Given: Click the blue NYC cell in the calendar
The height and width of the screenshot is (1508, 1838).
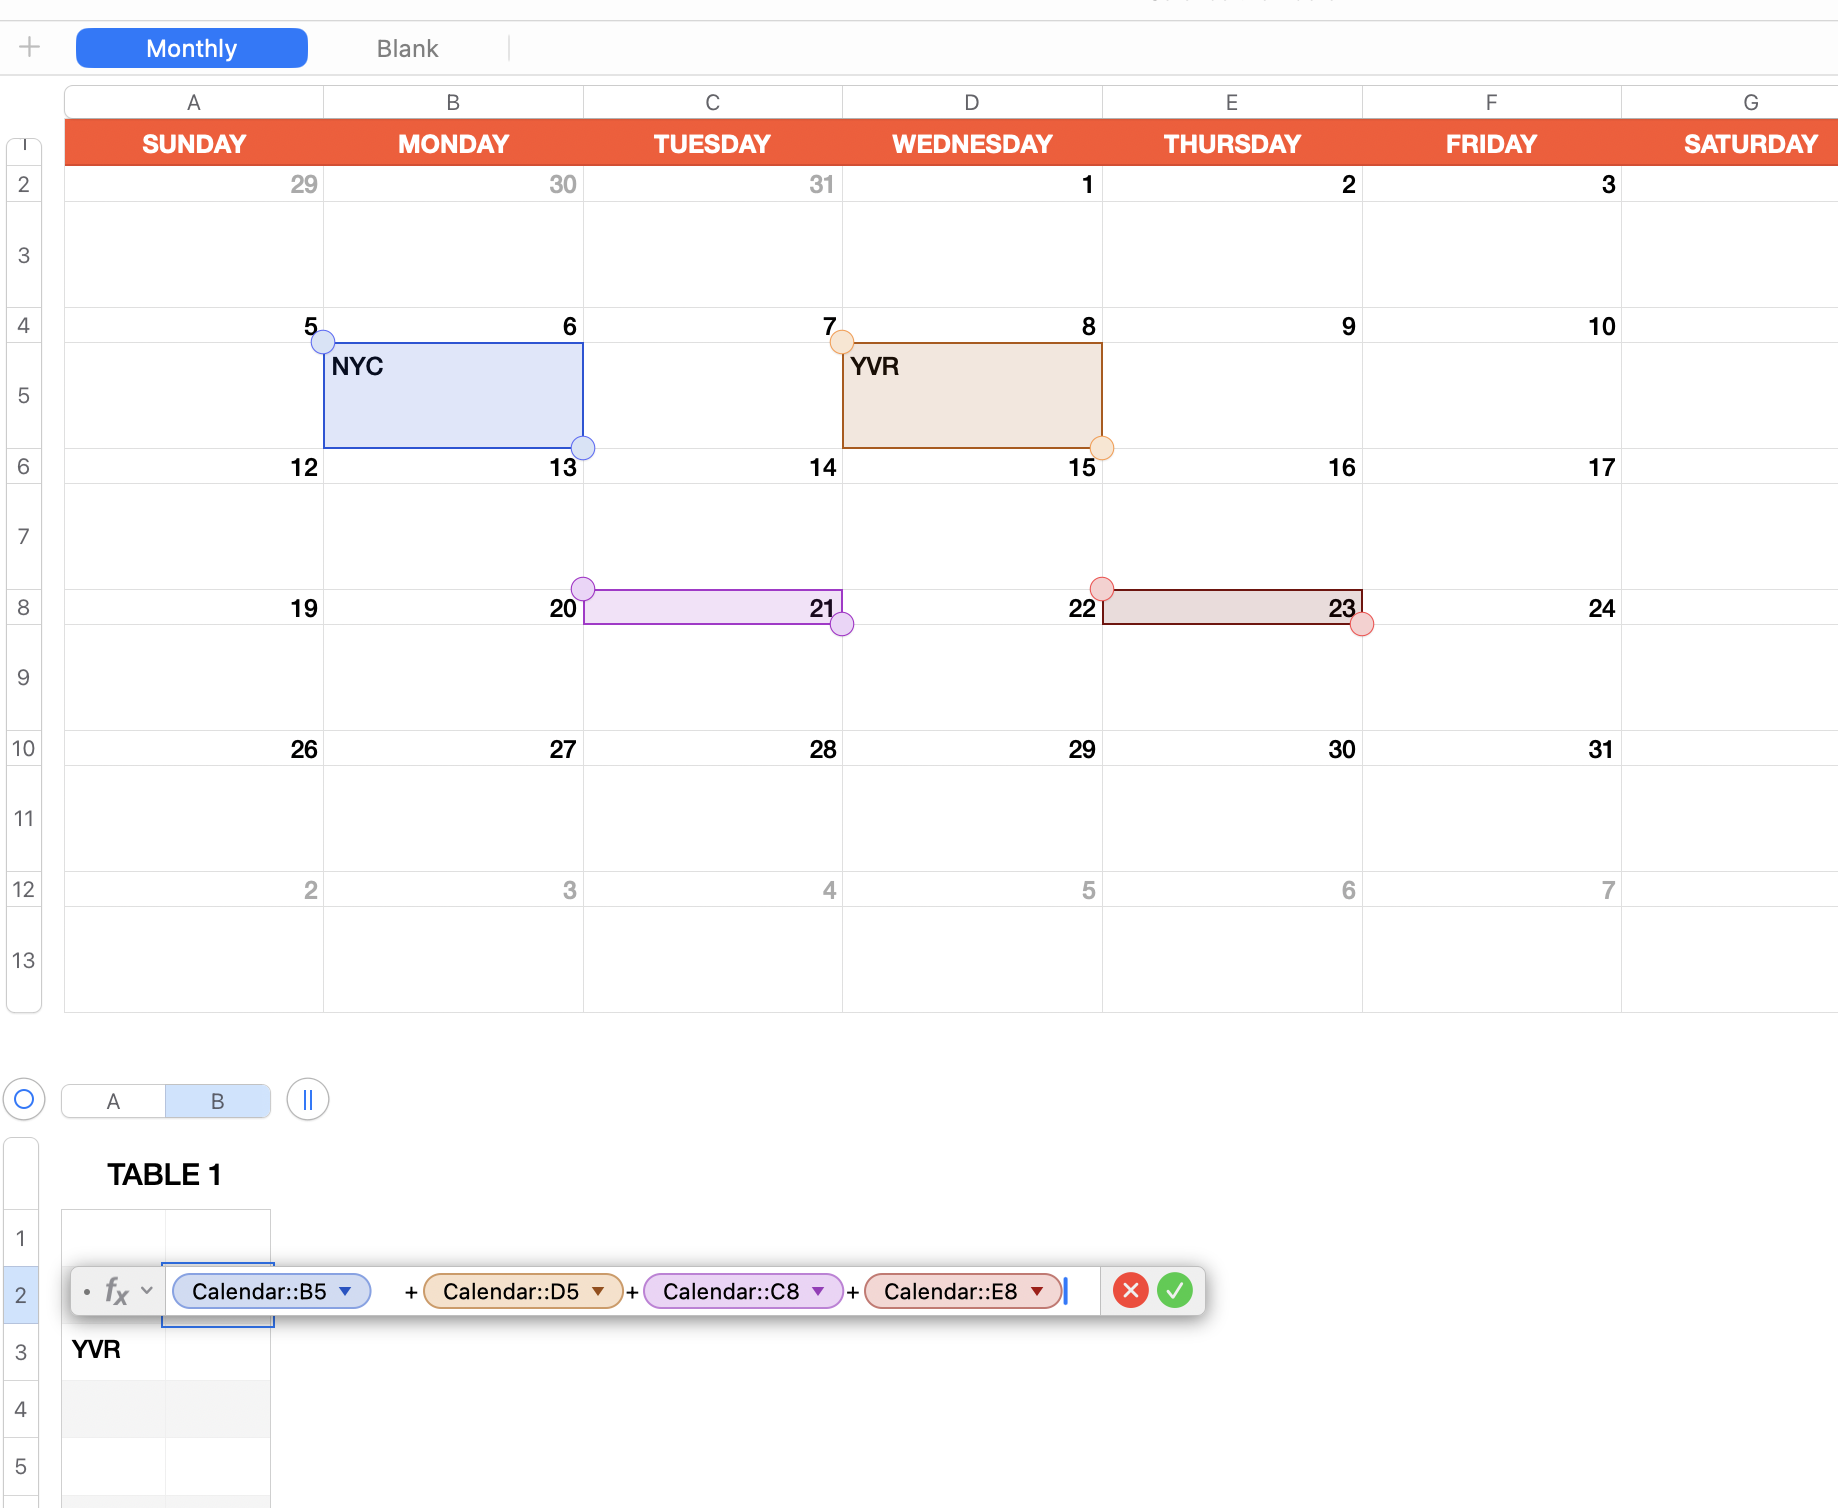Looking at the screenshot, I should [454, 396].
